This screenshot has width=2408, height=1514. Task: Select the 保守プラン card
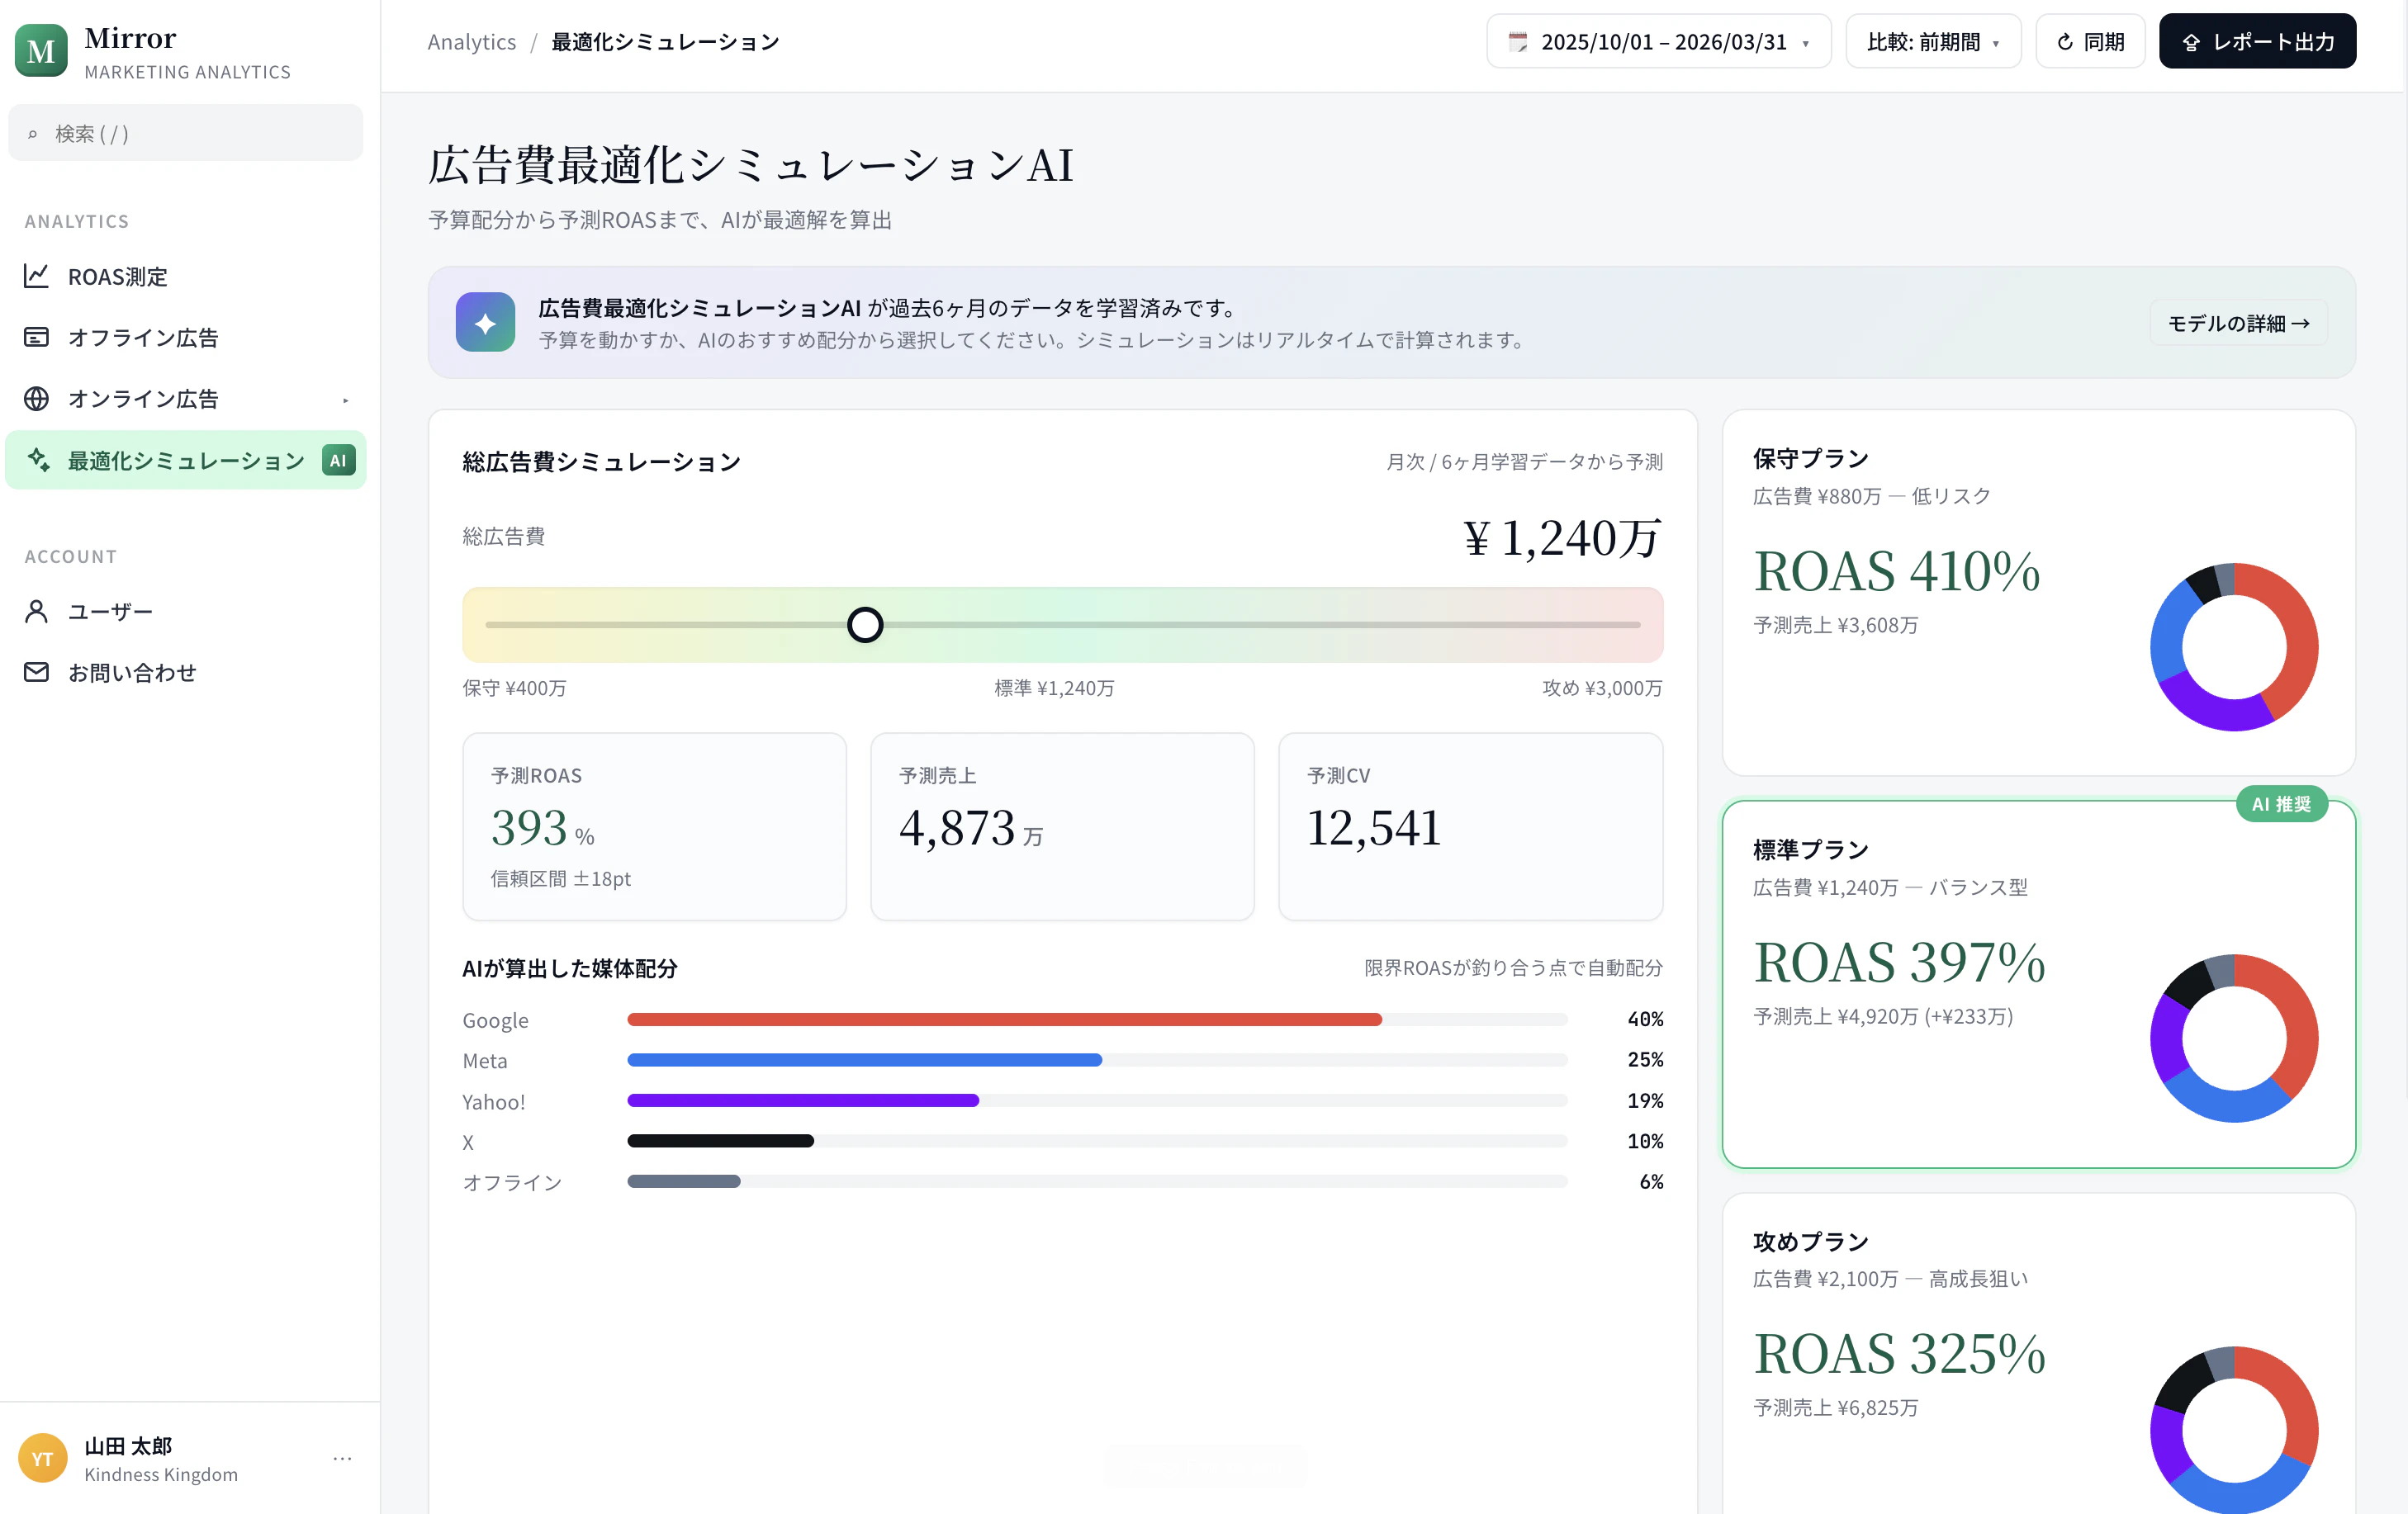tap(2038, 592)
